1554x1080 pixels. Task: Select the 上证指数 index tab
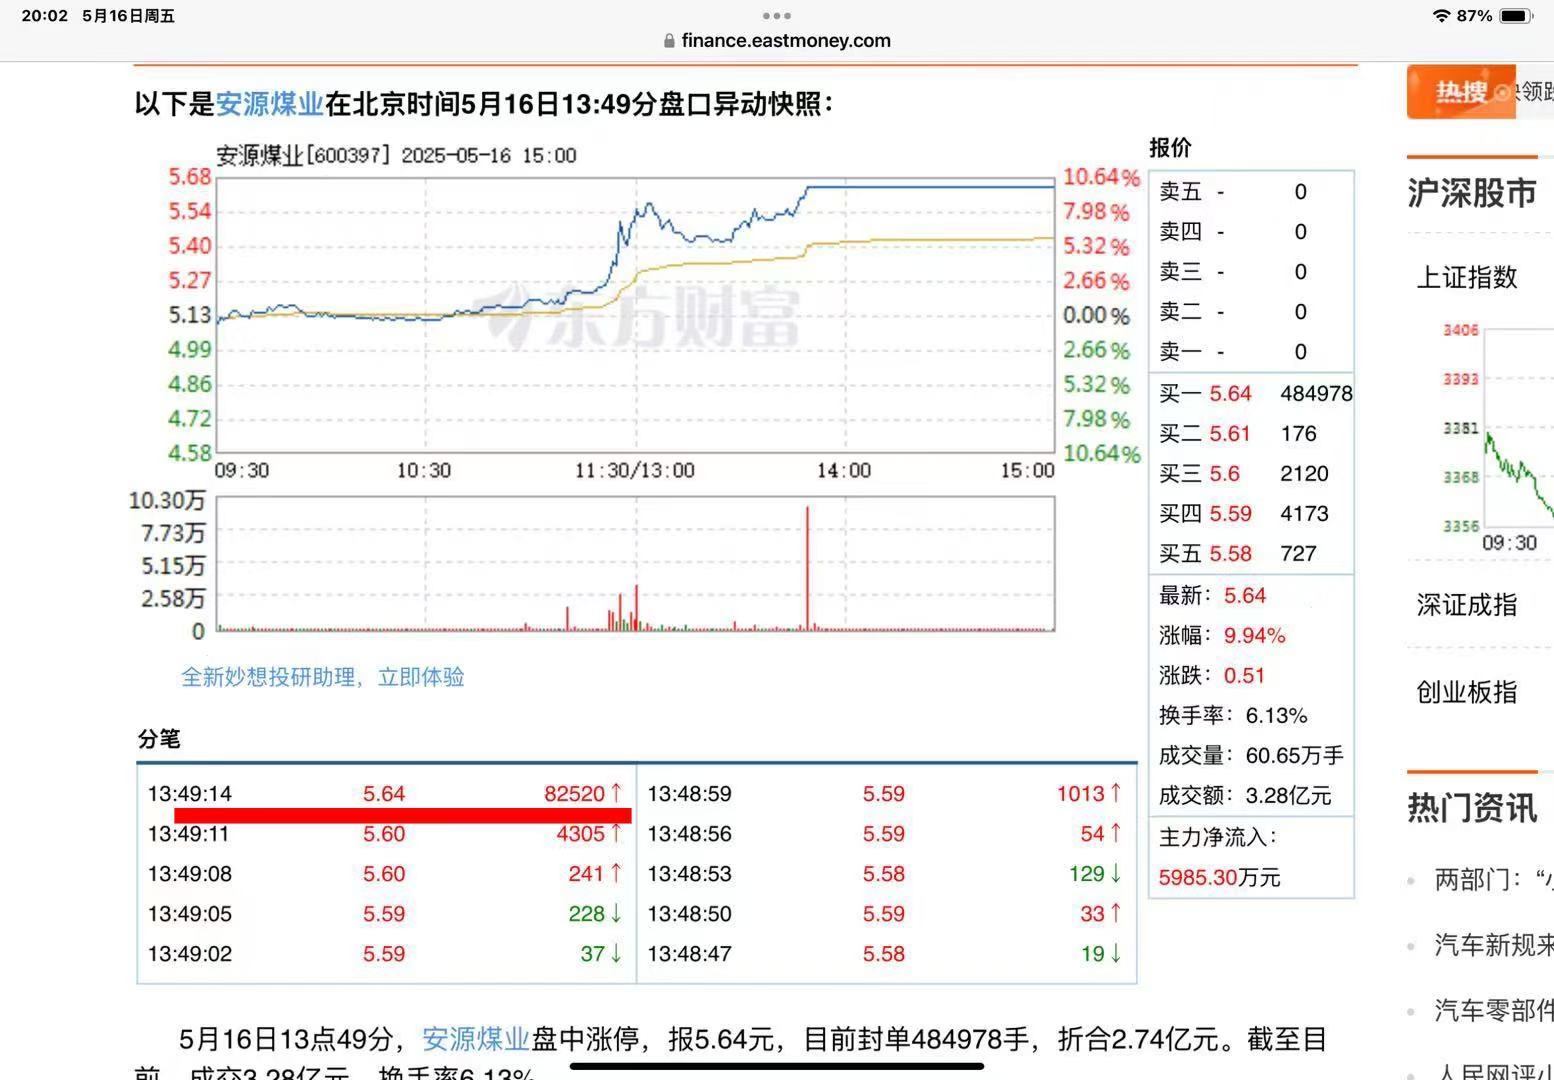tap(1467, 277)
